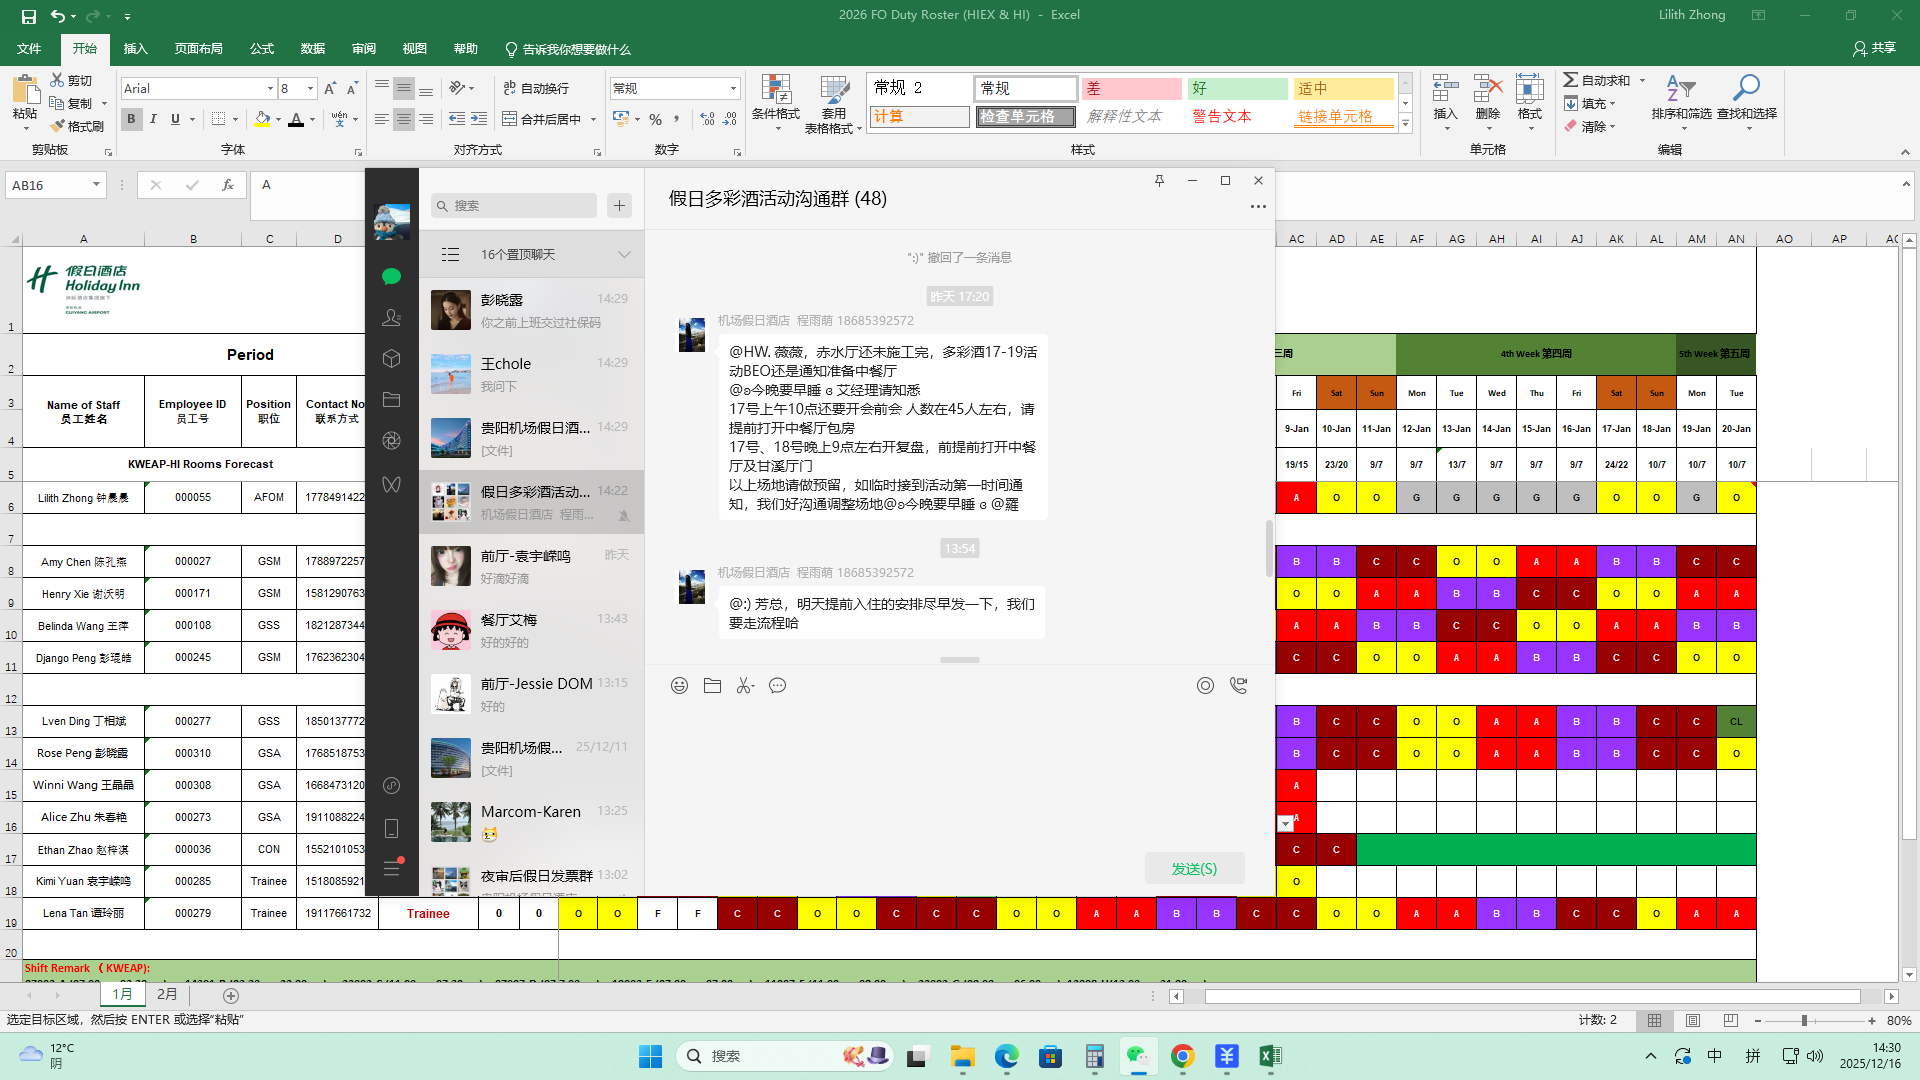Toggle Excel wrap text option
The image size is (1920, 1080).
pyautogui.click(x=536, y=88)
